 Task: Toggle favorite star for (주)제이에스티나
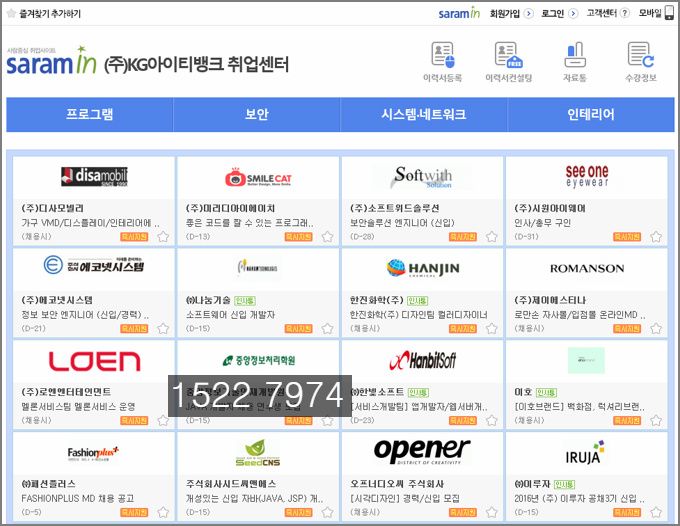(x=656, y=329)
